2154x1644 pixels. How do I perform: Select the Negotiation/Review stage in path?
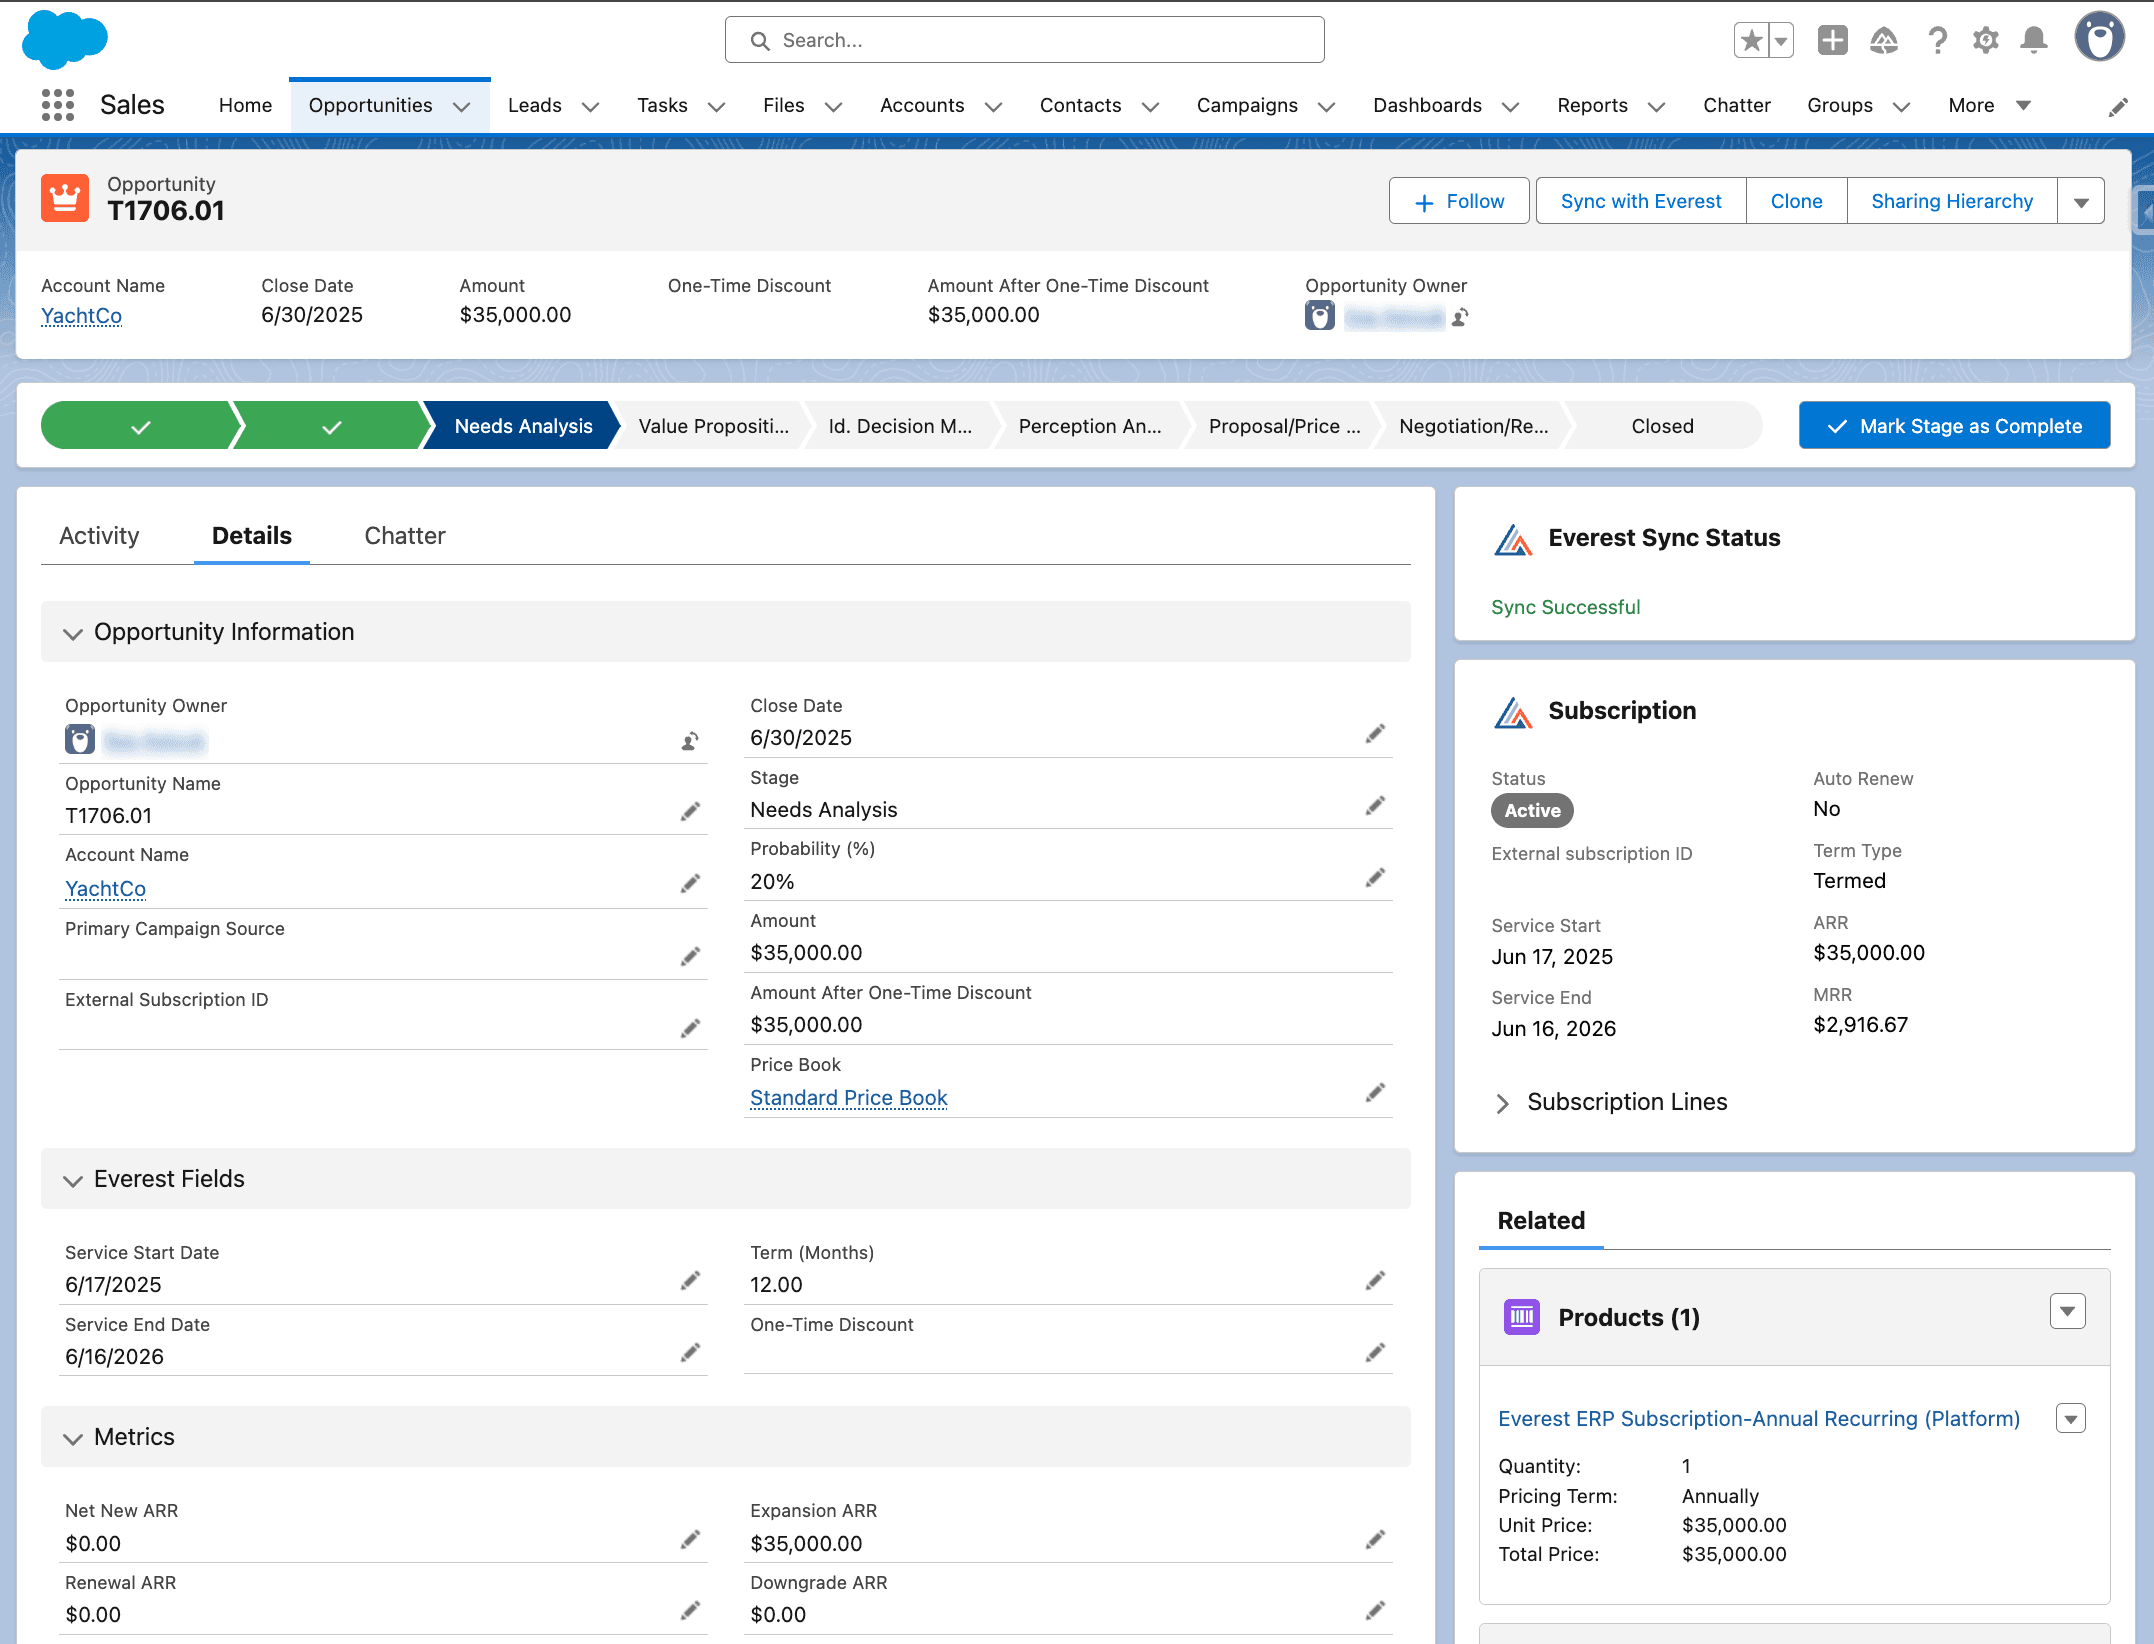click(1474, 426)
